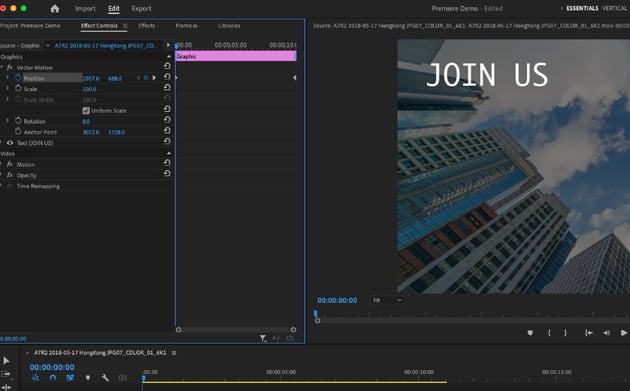
Task: Hide the Text (JOIN US) layer
Action: (x=10, y=143)
